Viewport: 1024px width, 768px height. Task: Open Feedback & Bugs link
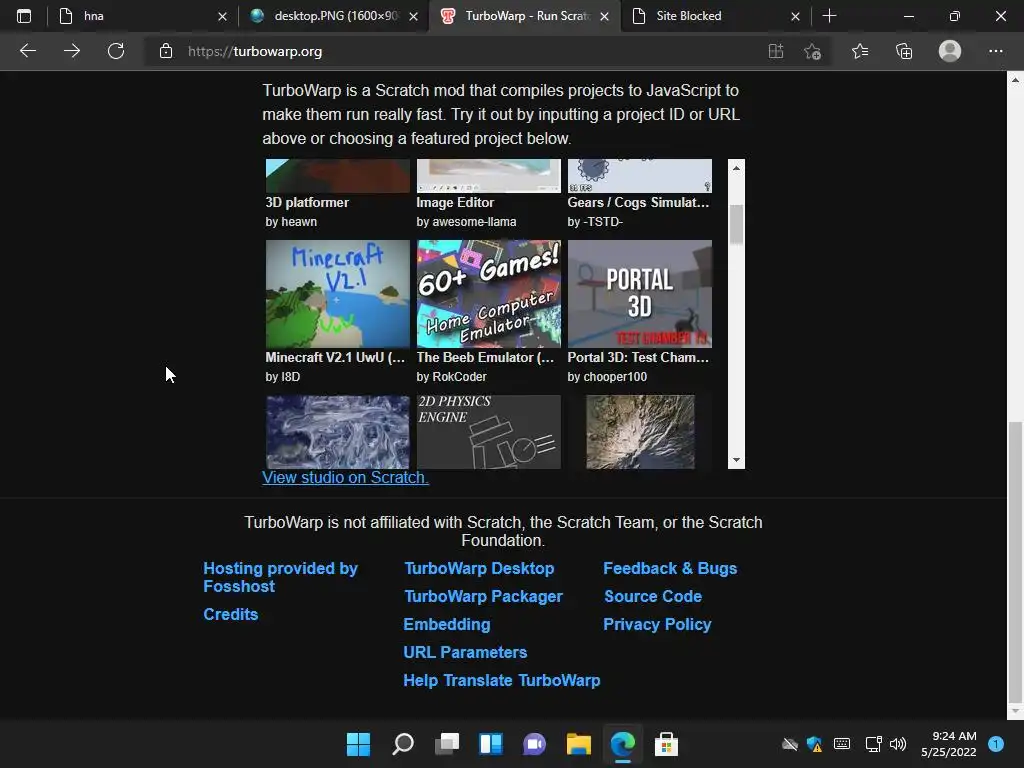tap(670, 568)
